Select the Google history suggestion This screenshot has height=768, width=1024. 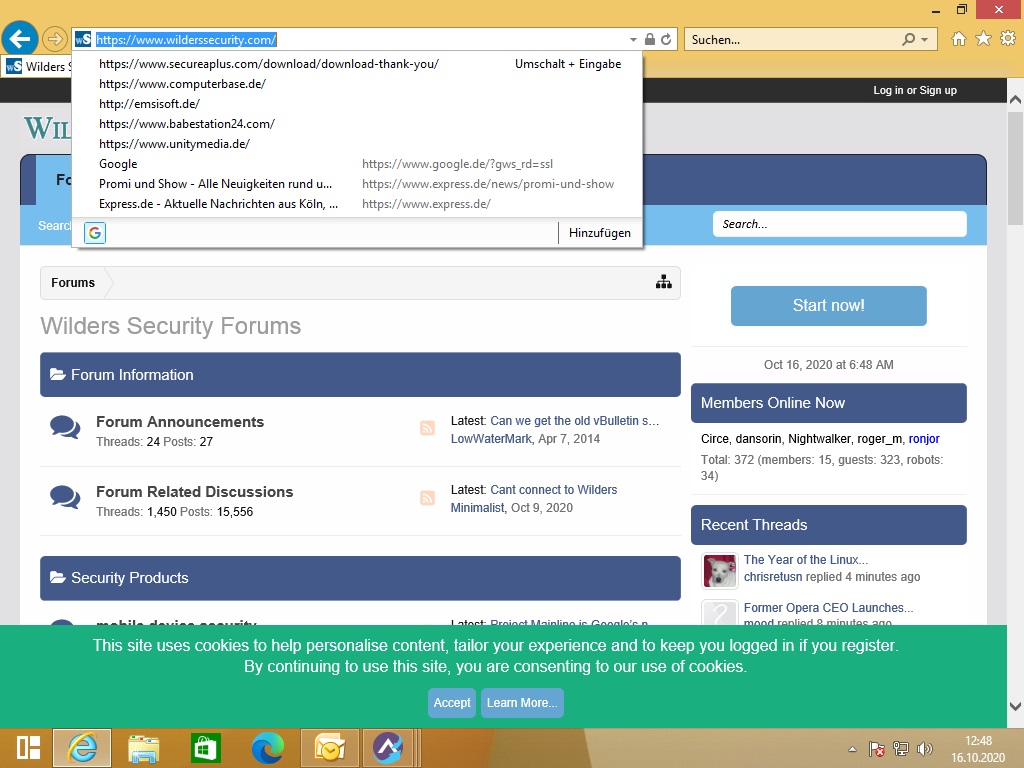click(357, 164)
